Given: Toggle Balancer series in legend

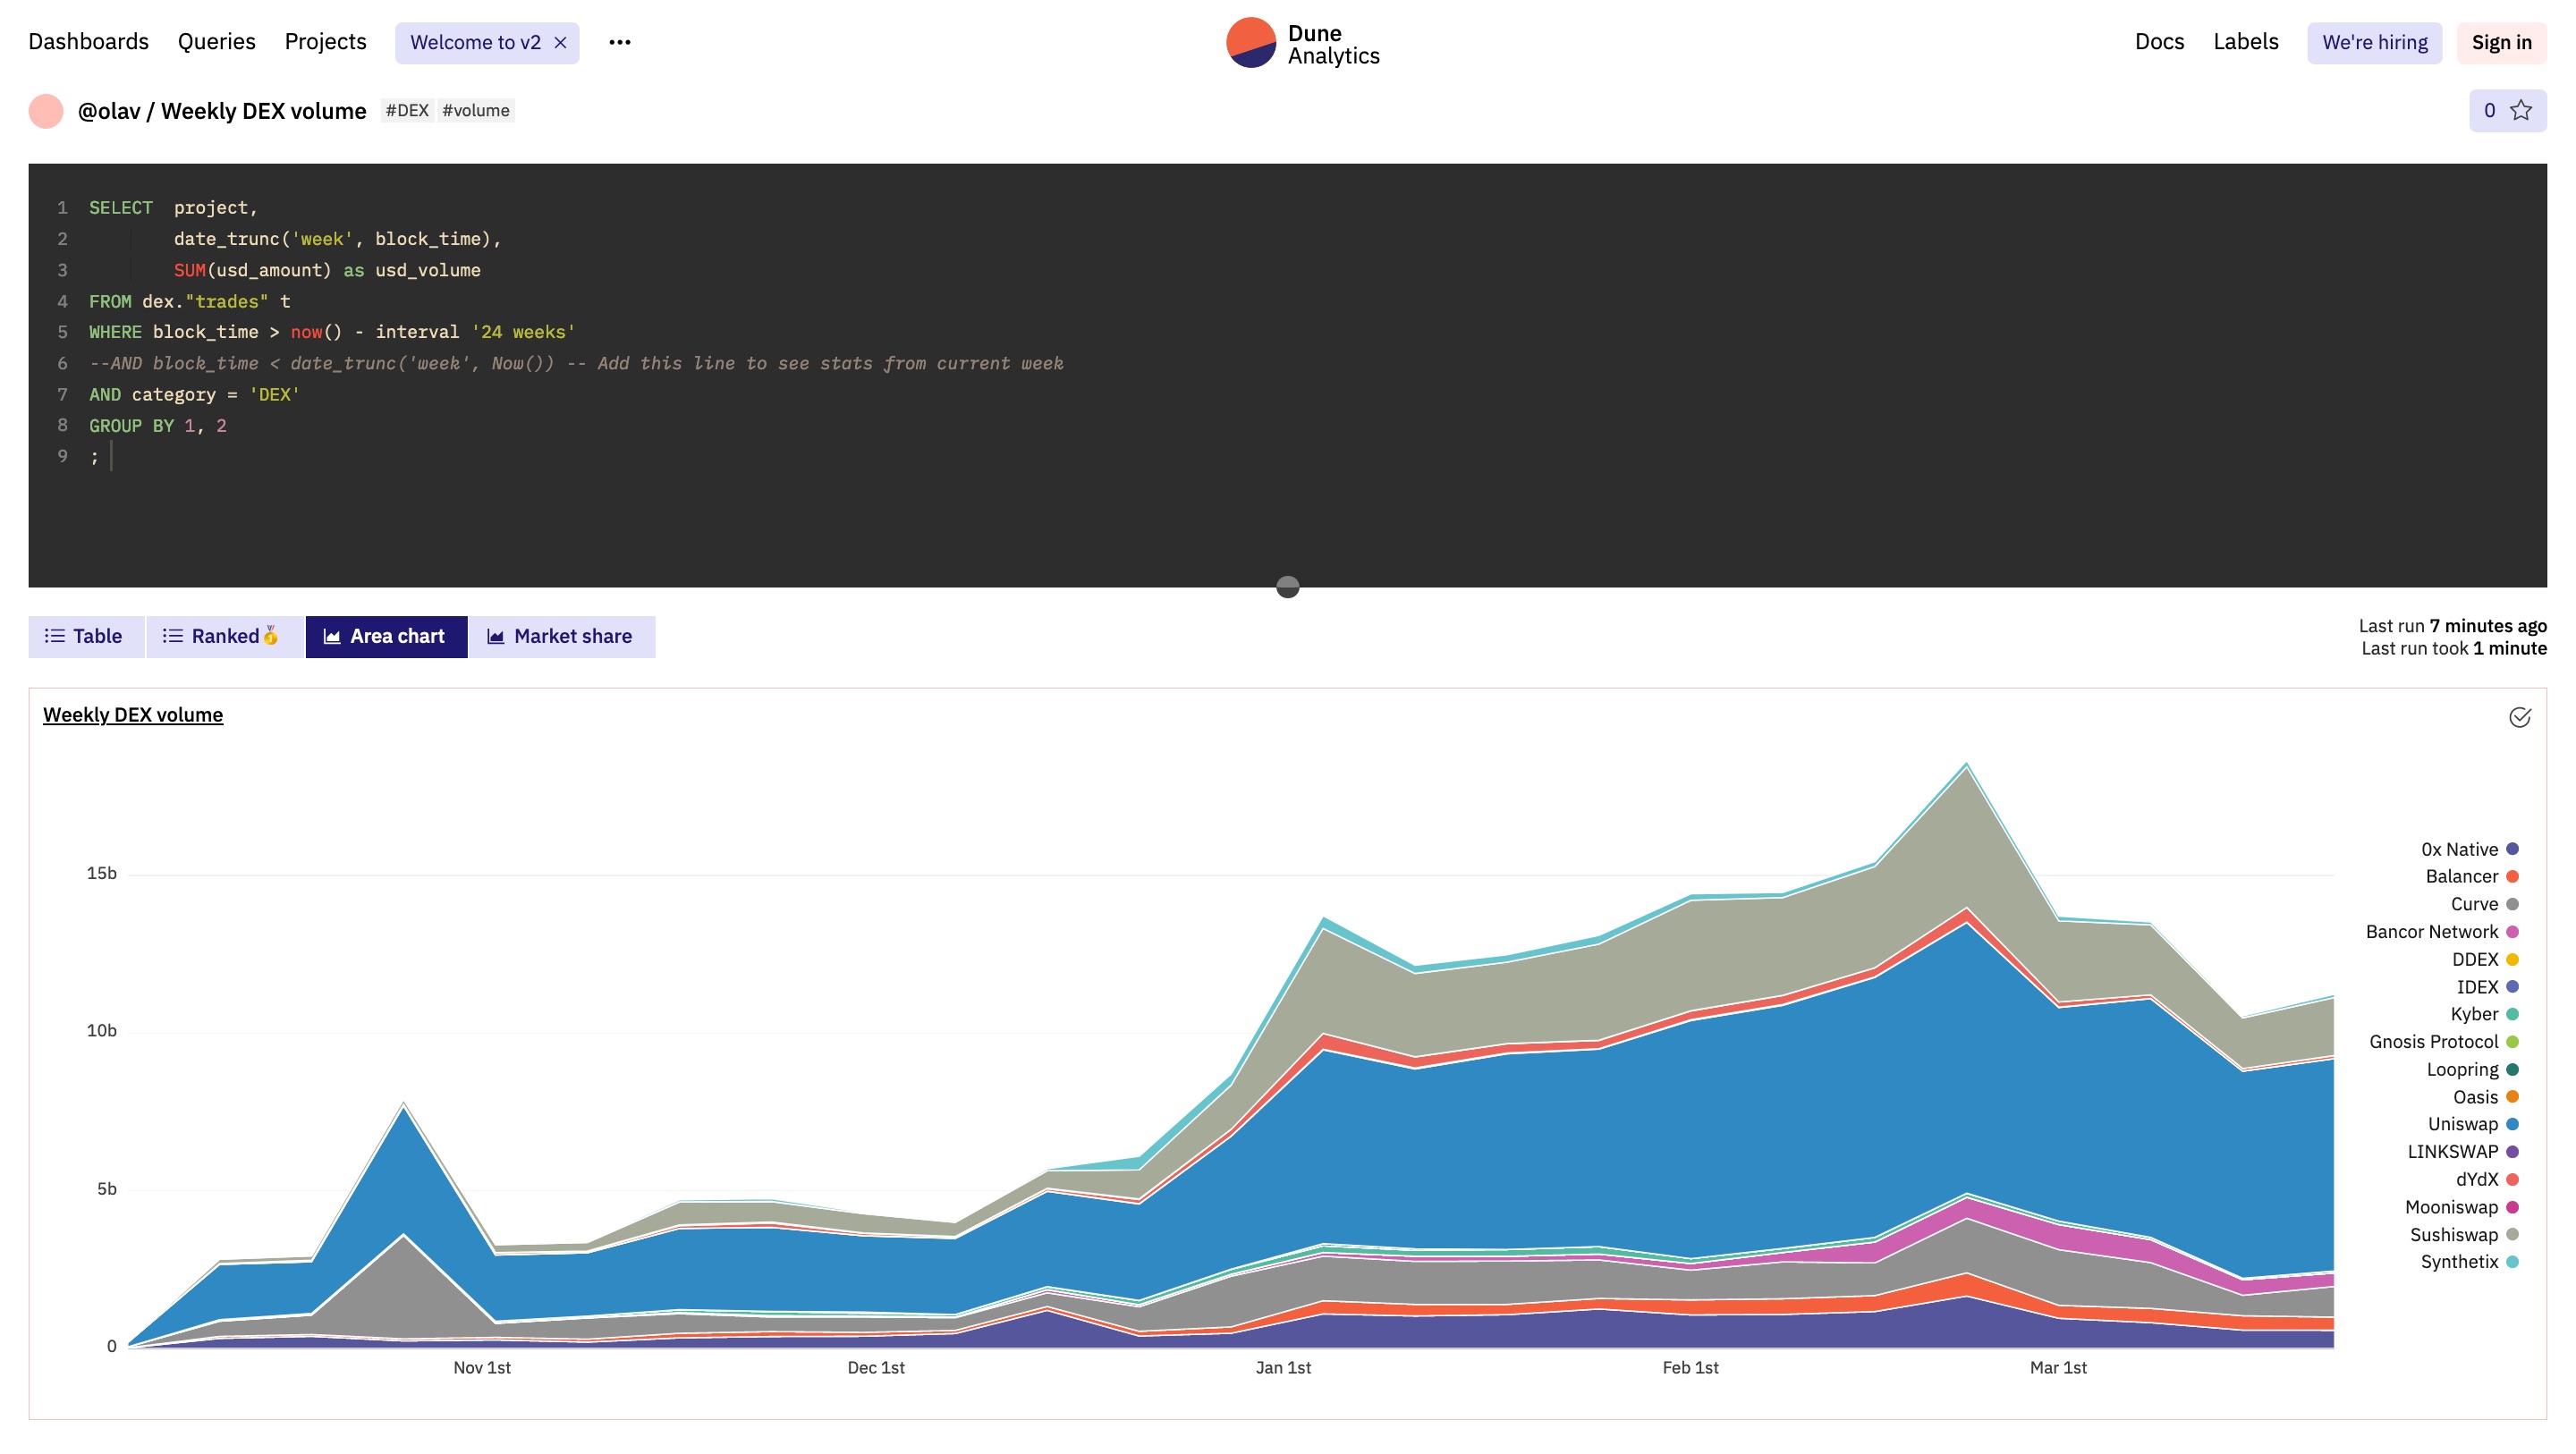Looking at the screenshot, I should 2471,876.
